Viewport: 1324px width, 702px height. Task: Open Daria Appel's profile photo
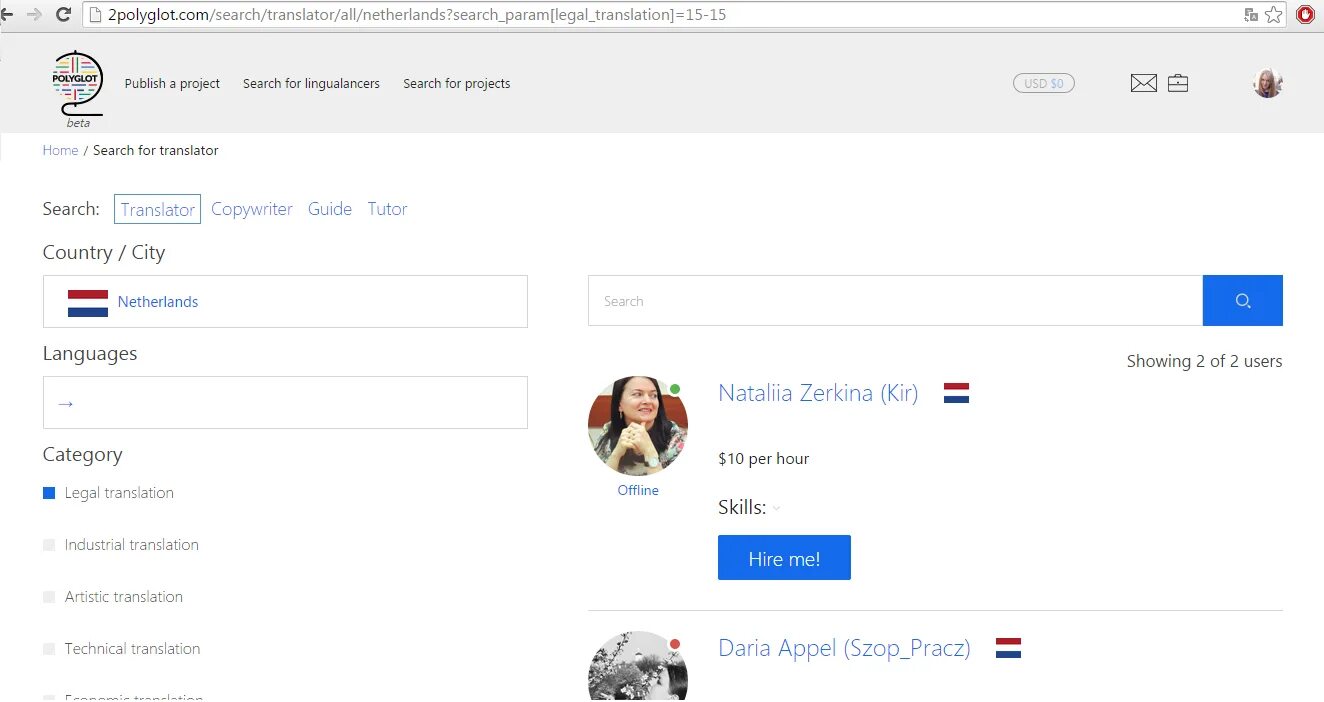pyautogui.click(x=638, y=667)
